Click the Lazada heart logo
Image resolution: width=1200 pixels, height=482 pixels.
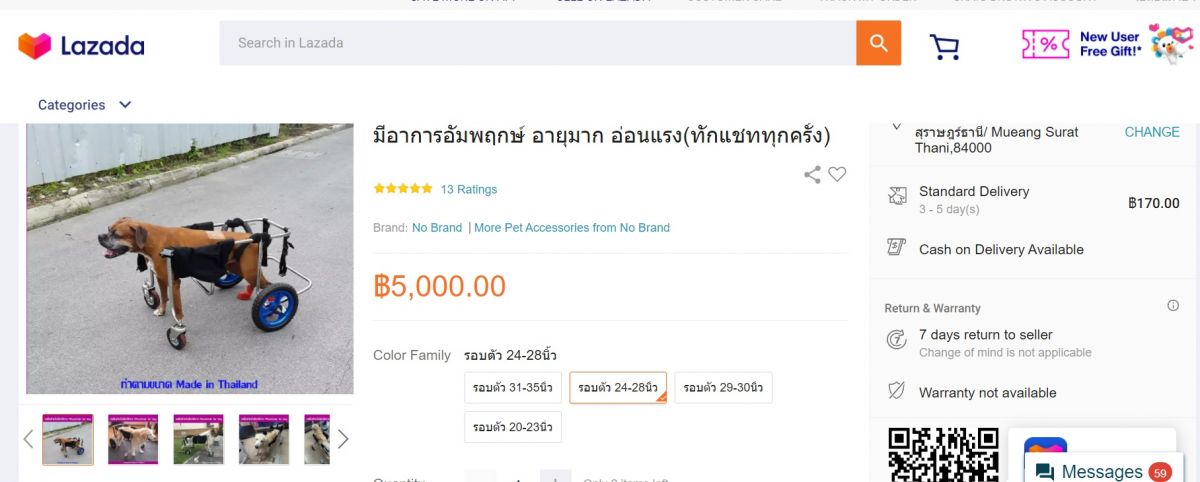tap(35, 45)
